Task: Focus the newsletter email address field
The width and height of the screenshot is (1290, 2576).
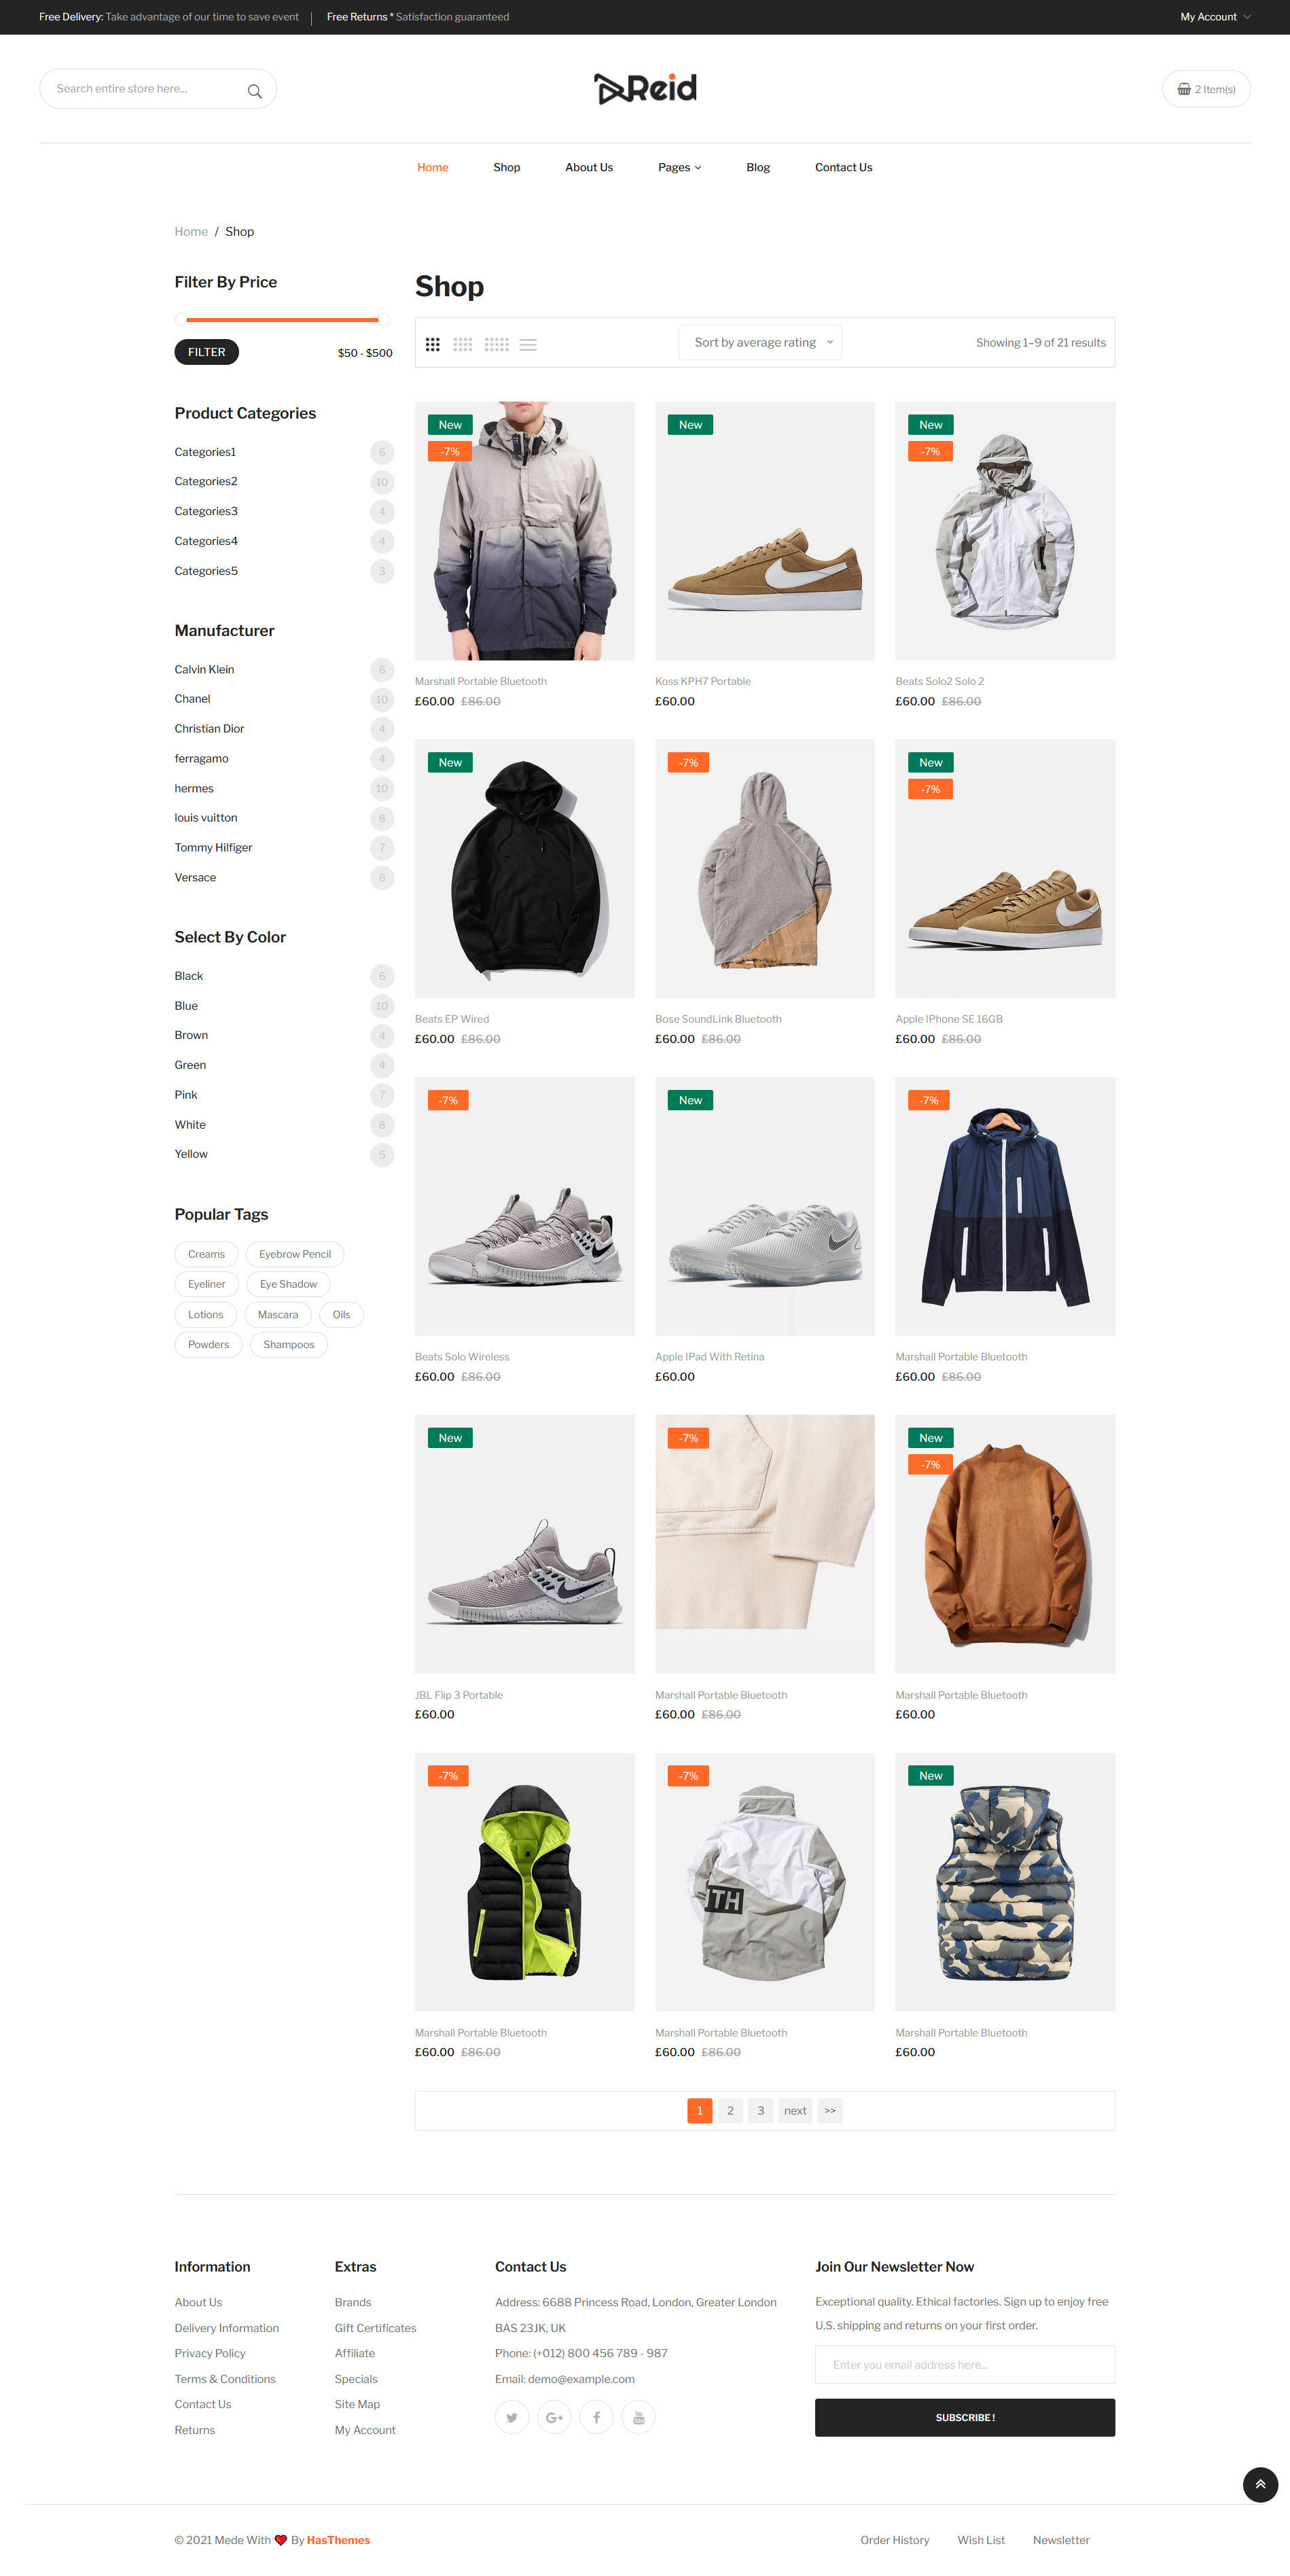Action: (x=964, y=2364)
